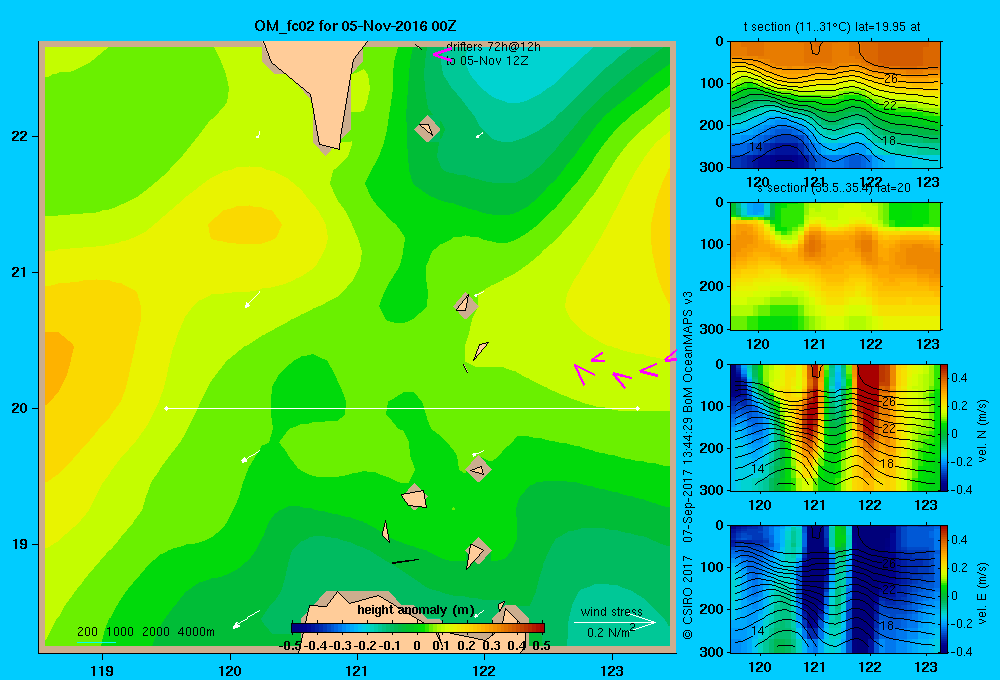The width and height of the screenshot is (1000, 680).
Task: Click the magenta drifter legend arrow
Action: click(x=441, y=54)
